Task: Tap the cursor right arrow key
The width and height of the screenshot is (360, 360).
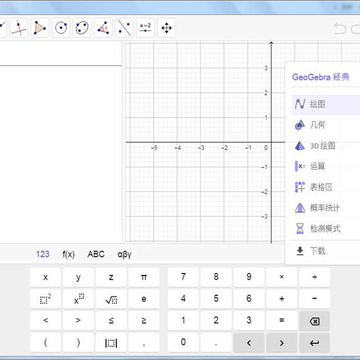Action: pos(282,342)
